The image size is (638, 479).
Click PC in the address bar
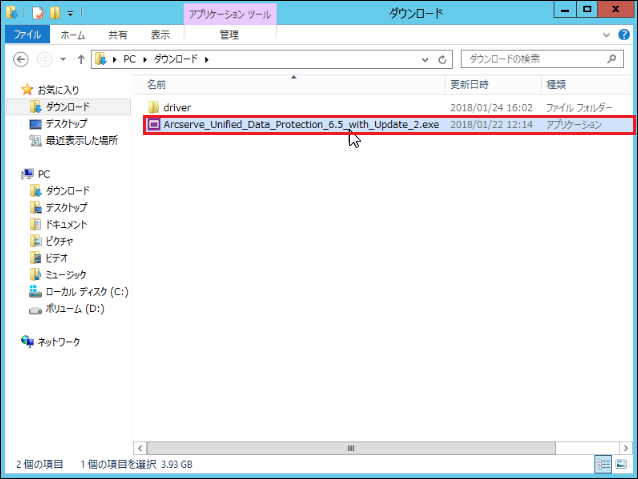point(129,59)
